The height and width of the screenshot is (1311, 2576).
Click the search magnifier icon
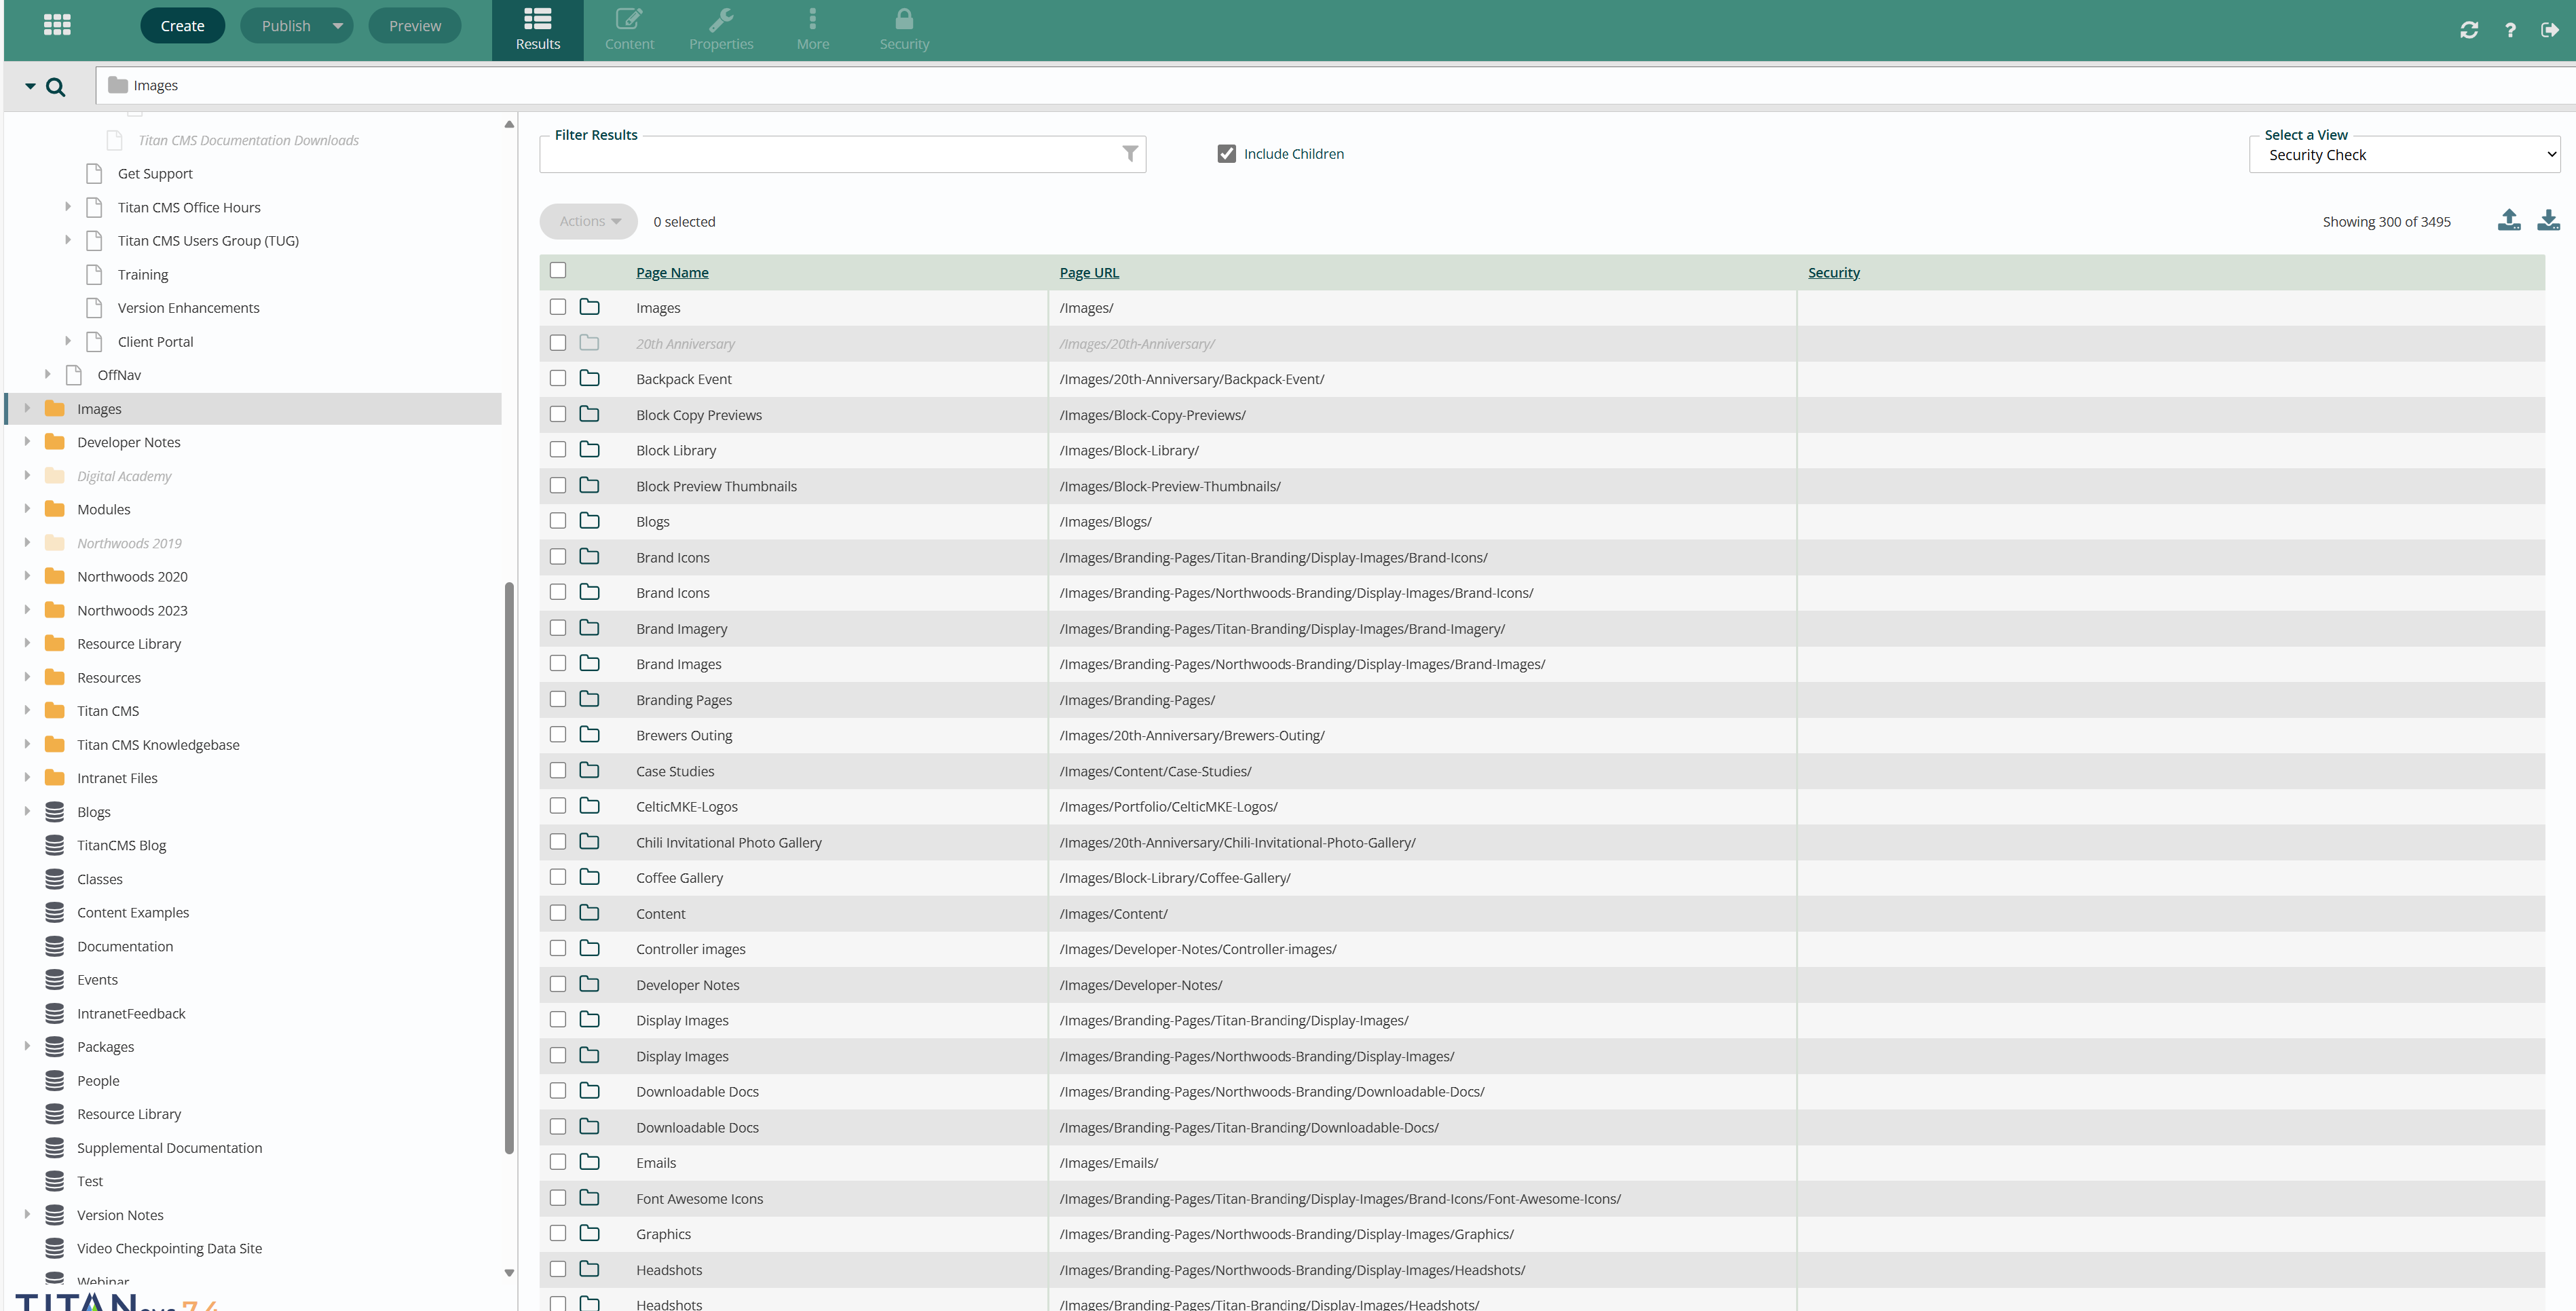(x=56, y=87)
